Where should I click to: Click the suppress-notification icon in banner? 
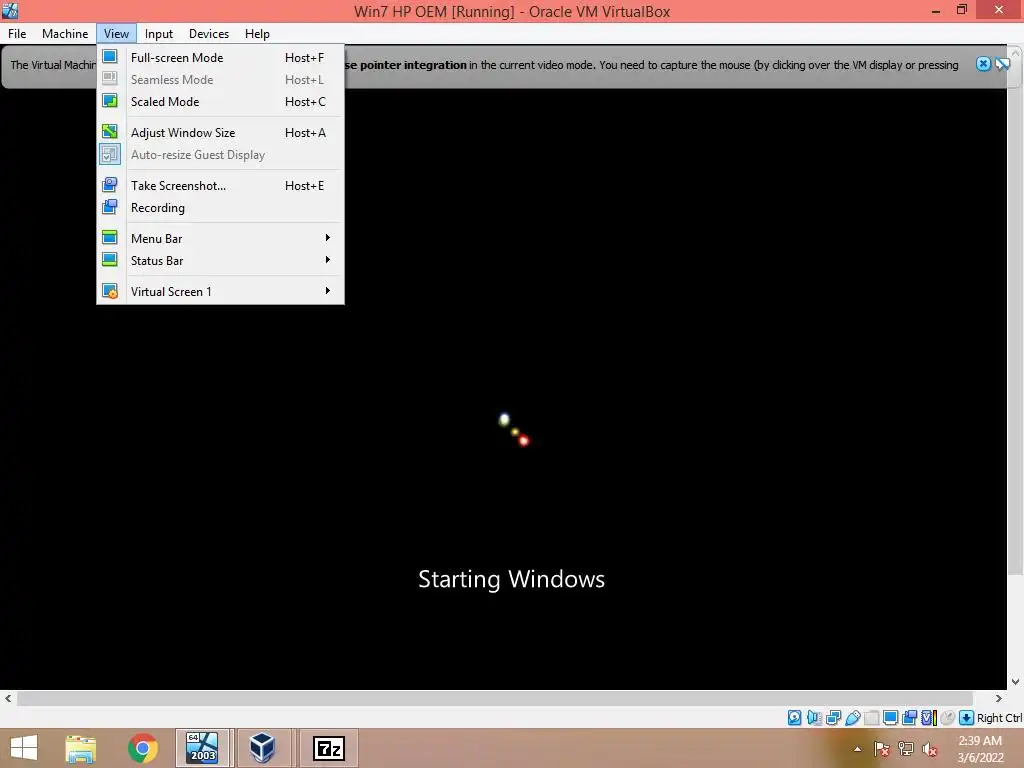click(1002, 64)
